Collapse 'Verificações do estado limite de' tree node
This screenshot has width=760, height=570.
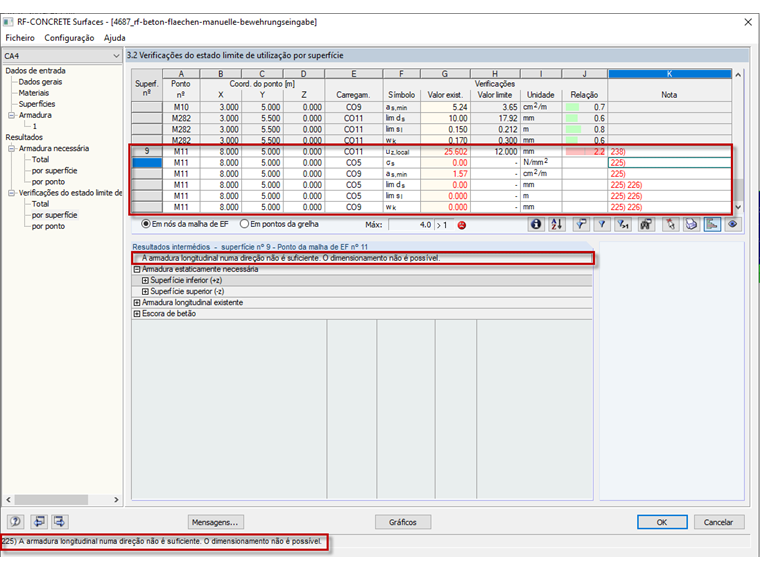coord(11,193)
